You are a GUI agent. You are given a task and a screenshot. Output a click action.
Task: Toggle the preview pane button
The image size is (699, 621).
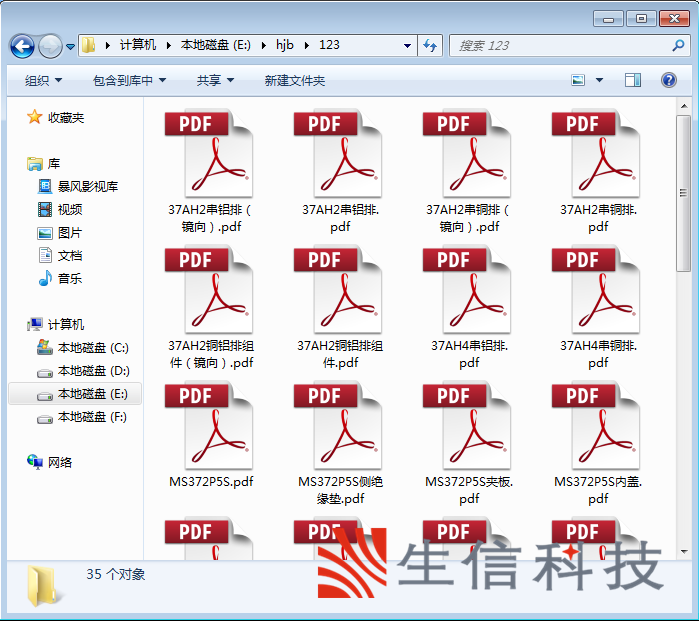point(633,80)
